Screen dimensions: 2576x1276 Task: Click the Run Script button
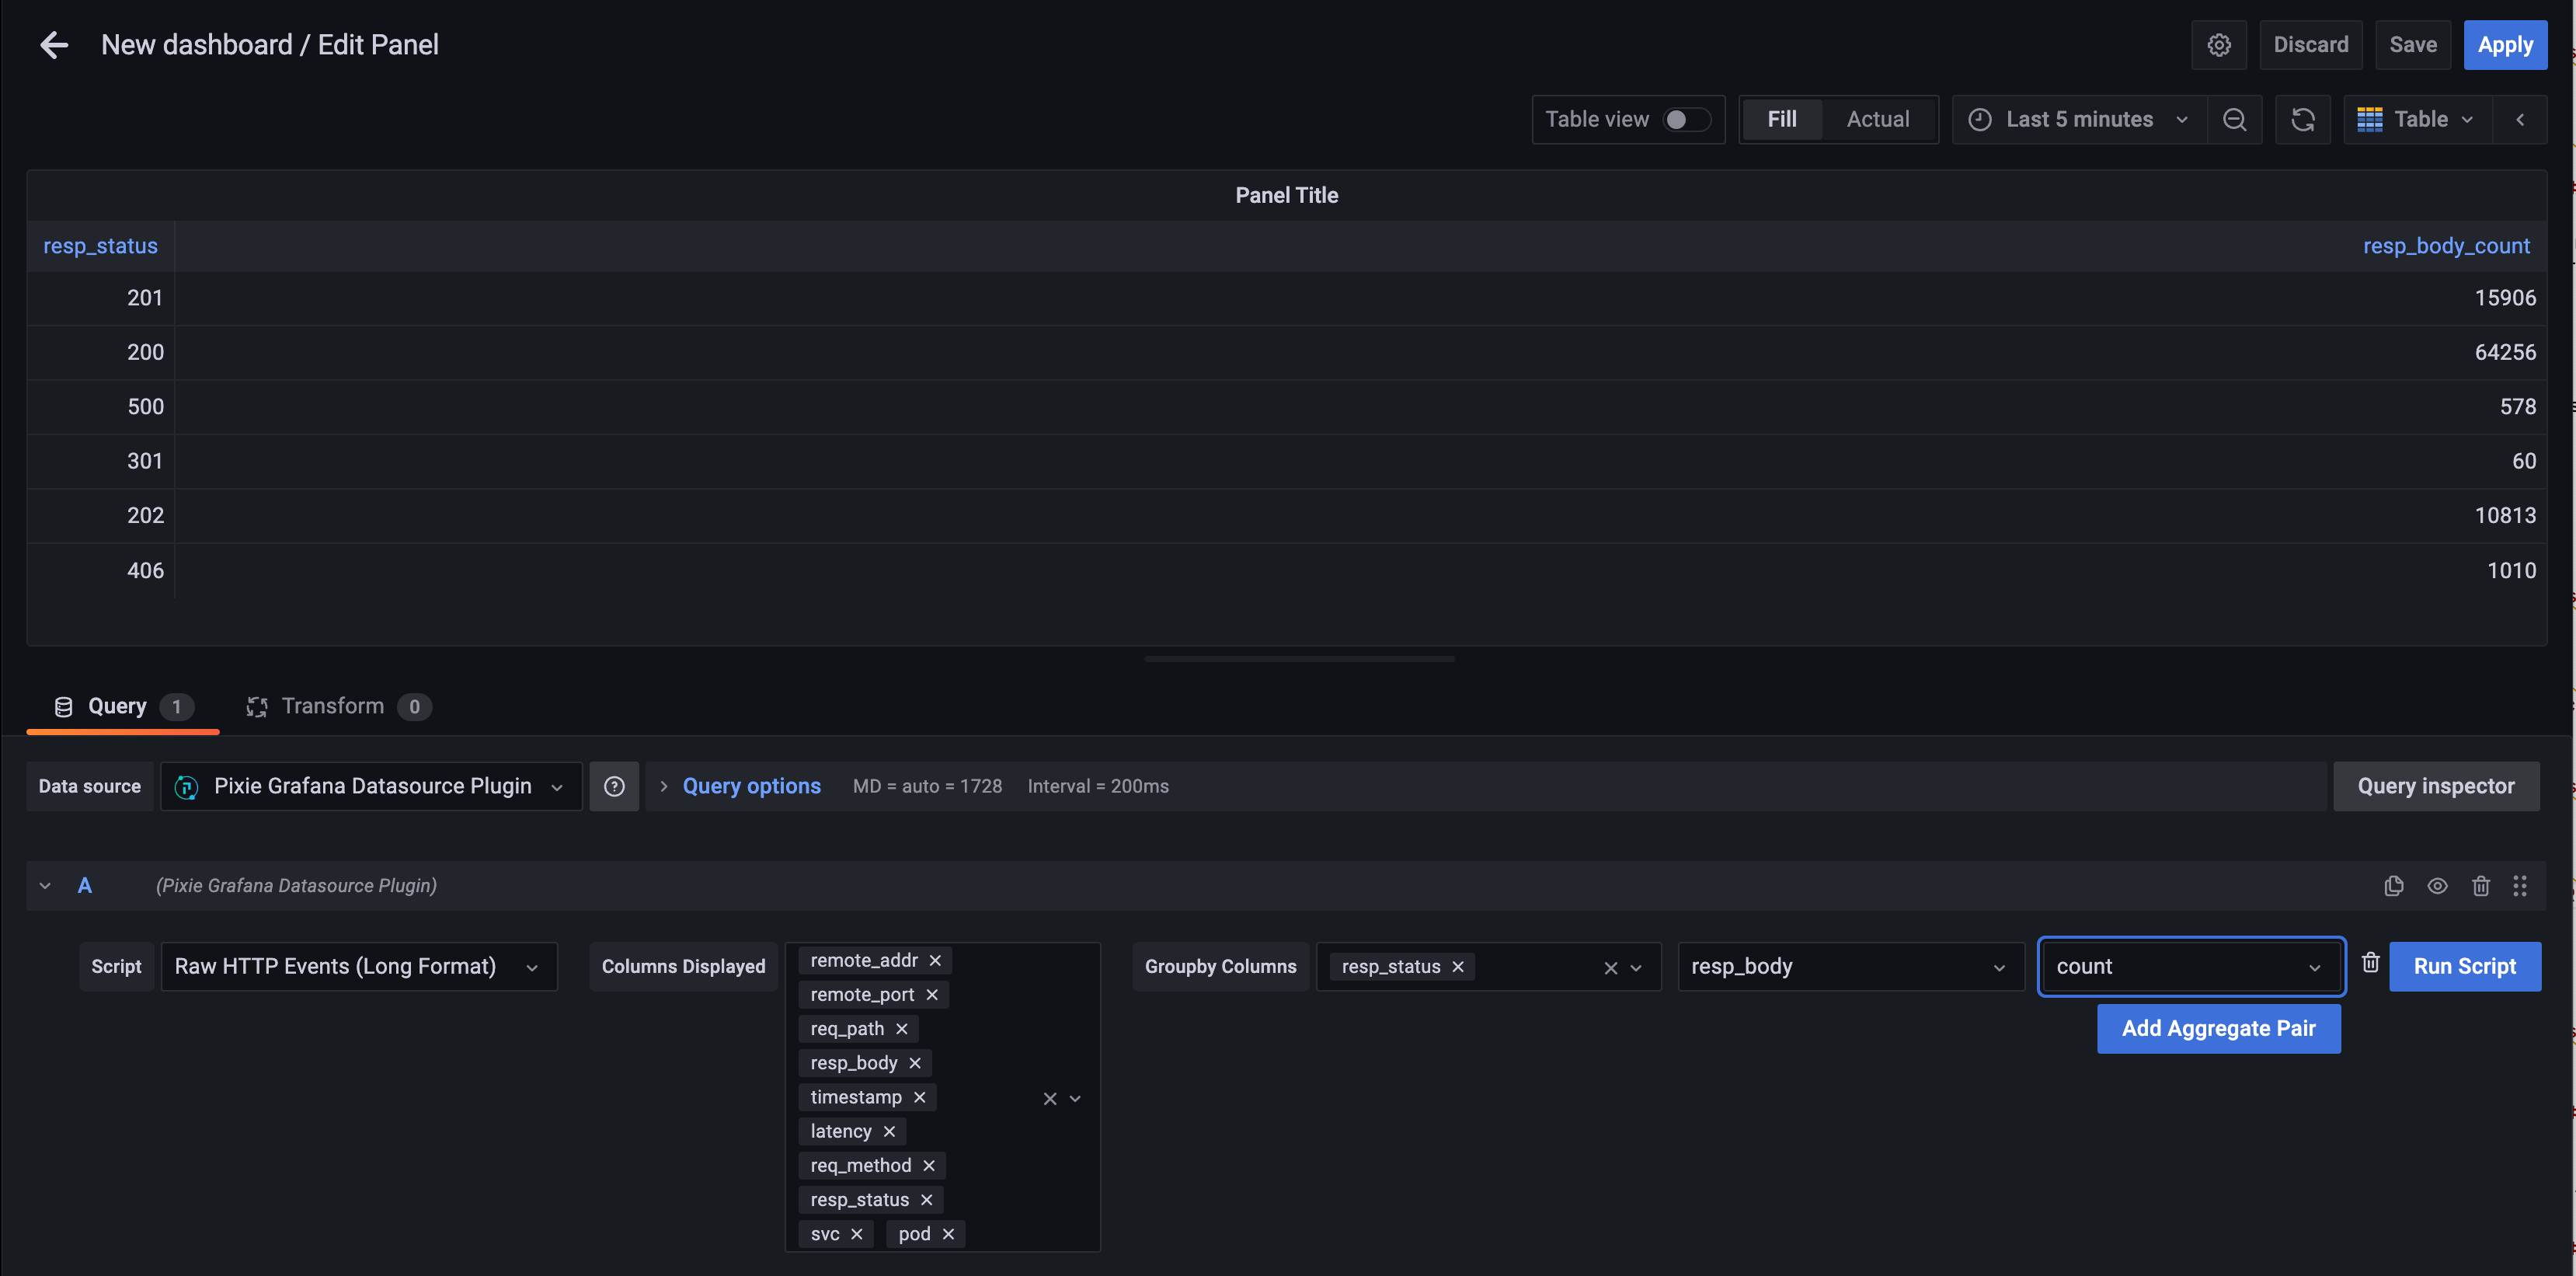[x=2464, y=967]
